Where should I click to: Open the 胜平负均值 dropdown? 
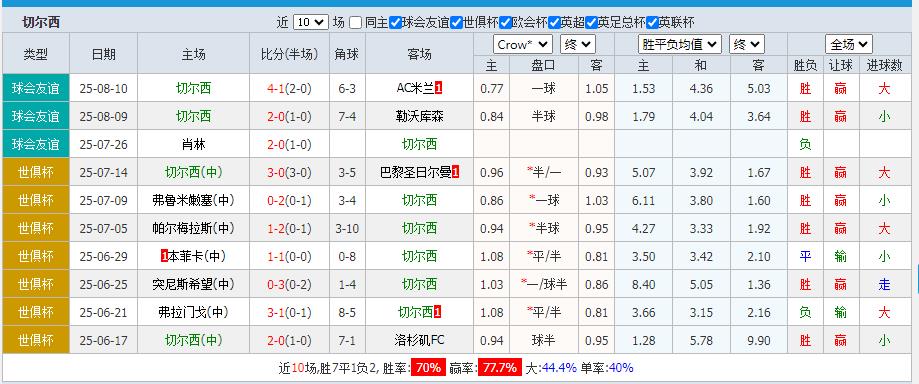(679, 45)
